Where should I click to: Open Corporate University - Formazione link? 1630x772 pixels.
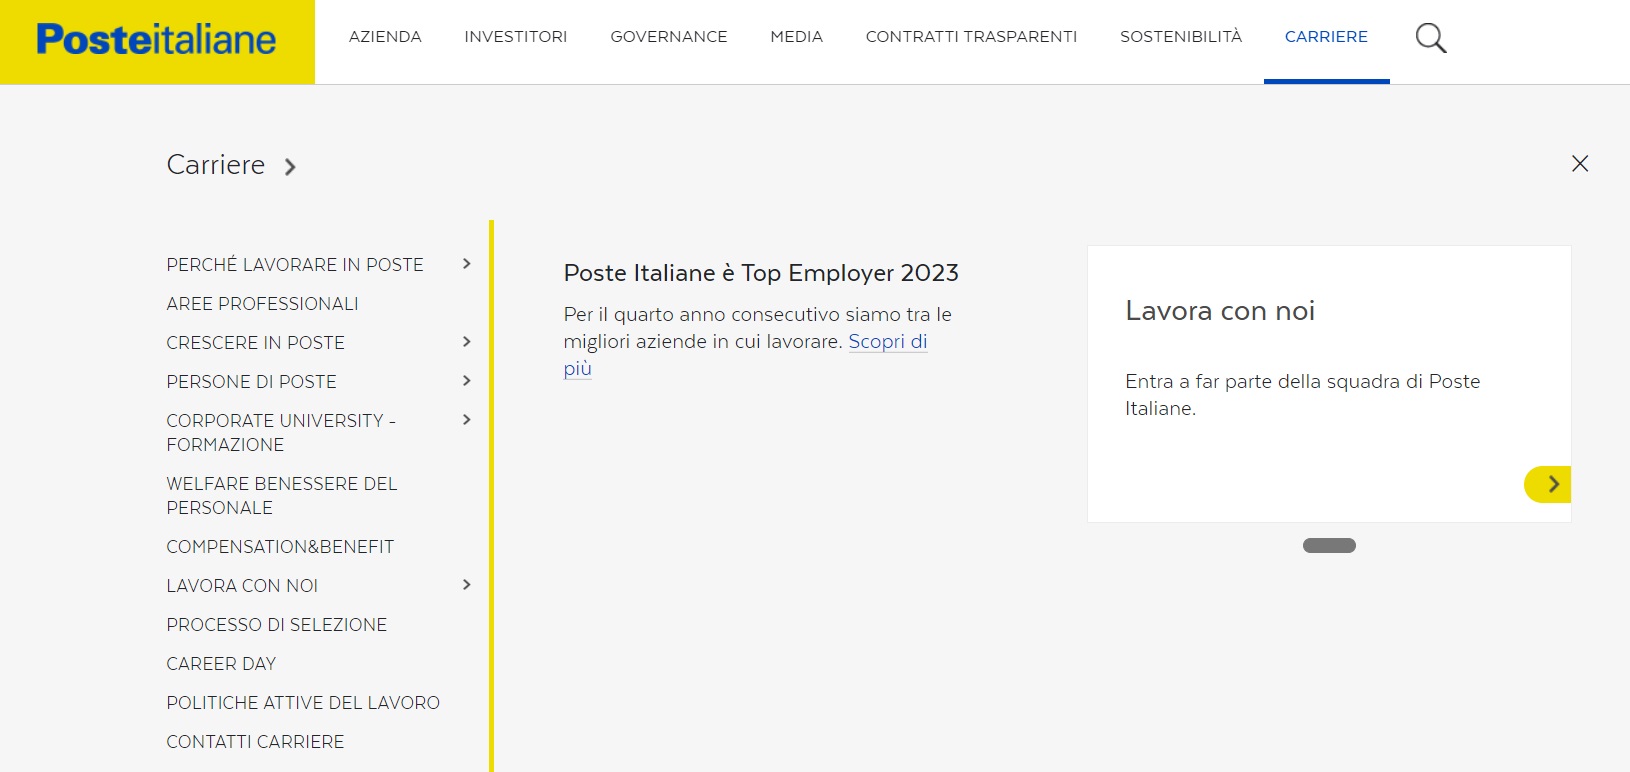pos(281,433)
